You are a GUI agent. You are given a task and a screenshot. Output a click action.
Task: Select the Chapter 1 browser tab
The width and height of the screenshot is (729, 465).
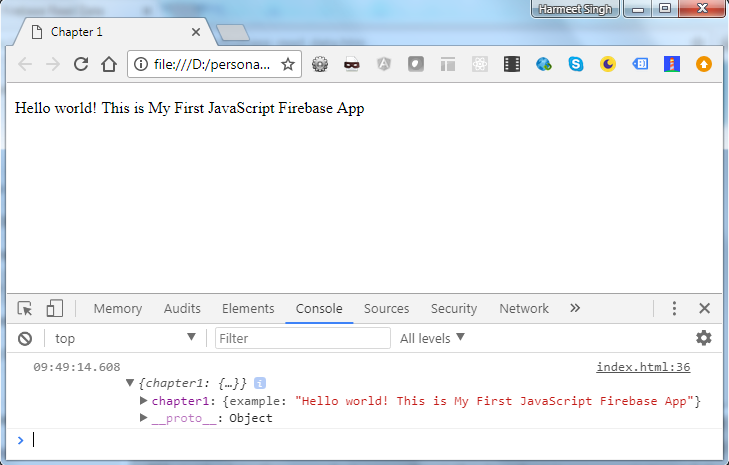114,32
